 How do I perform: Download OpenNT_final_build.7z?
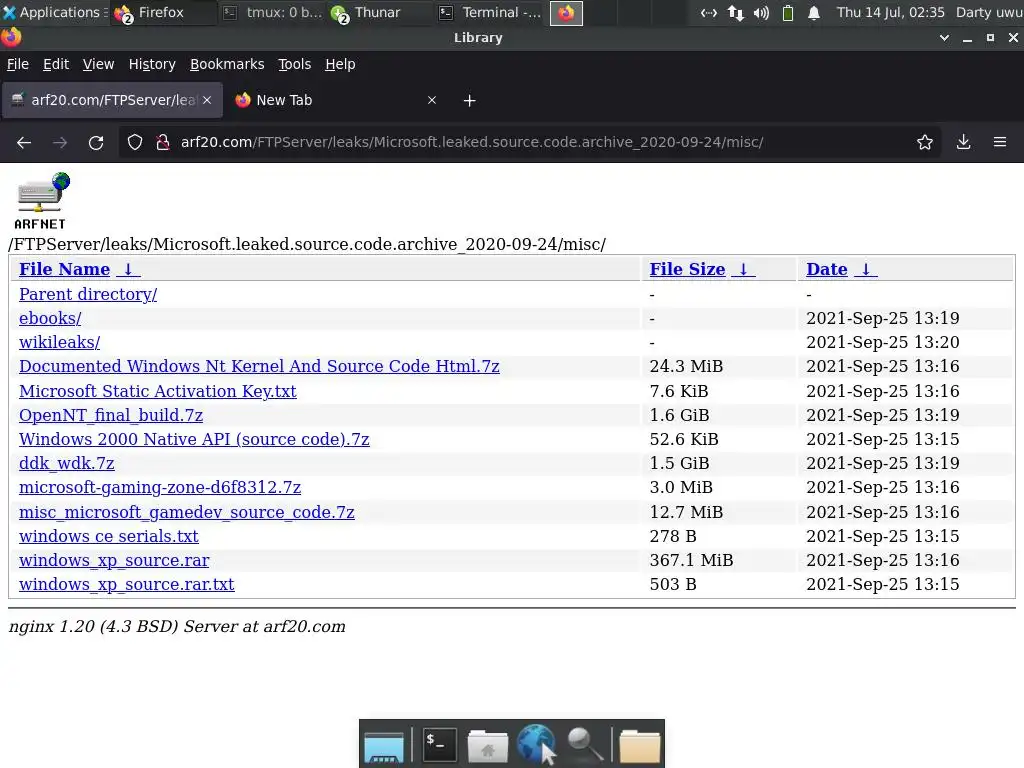click(111, 415)
